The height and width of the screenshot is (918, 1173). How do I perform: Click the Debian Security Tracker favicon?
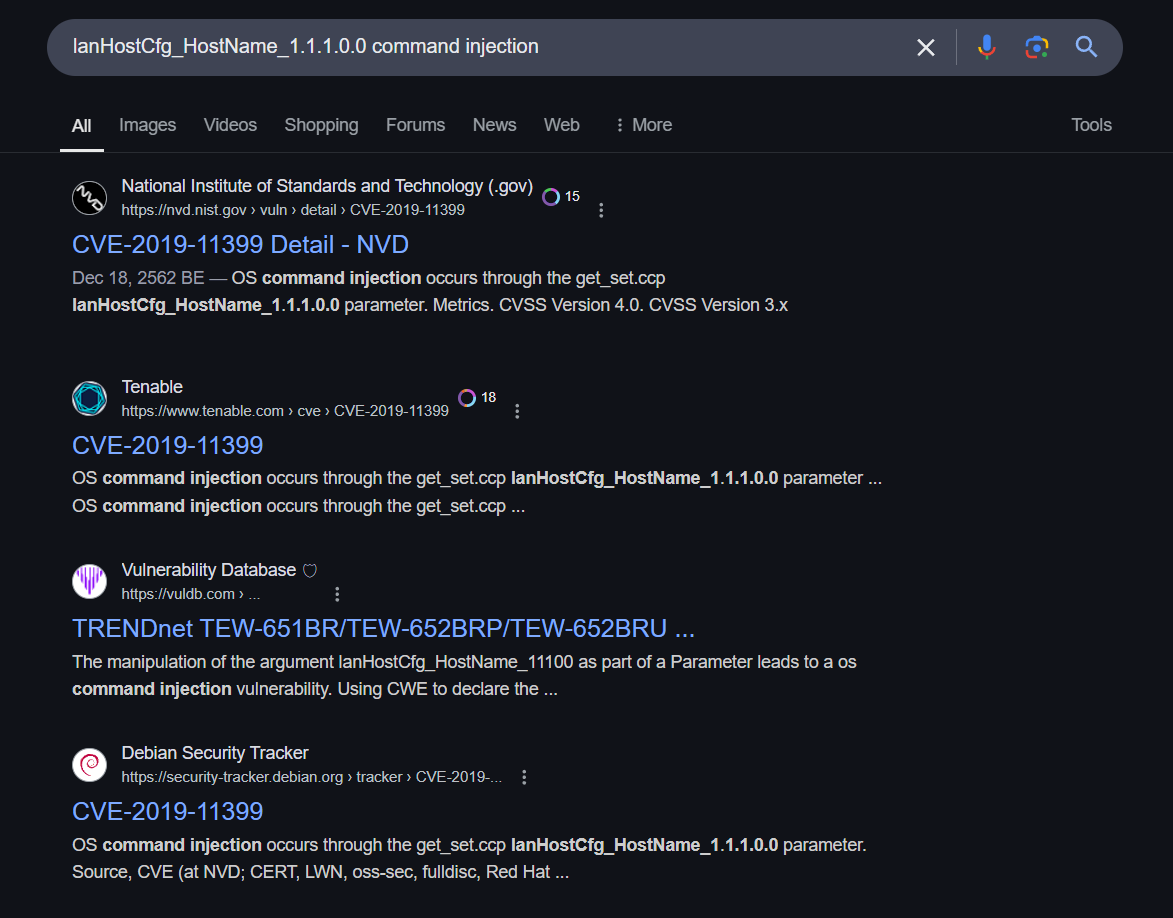pyautogui.click(x=89, y=765)
